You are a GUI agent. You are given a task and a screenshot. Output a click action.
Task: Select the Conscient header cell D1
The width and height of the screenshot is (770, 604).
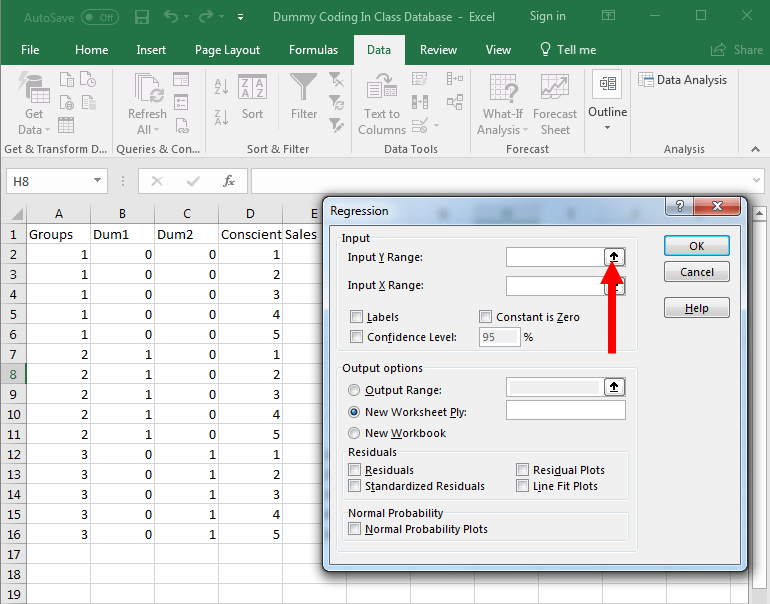(x=250, y=234)
